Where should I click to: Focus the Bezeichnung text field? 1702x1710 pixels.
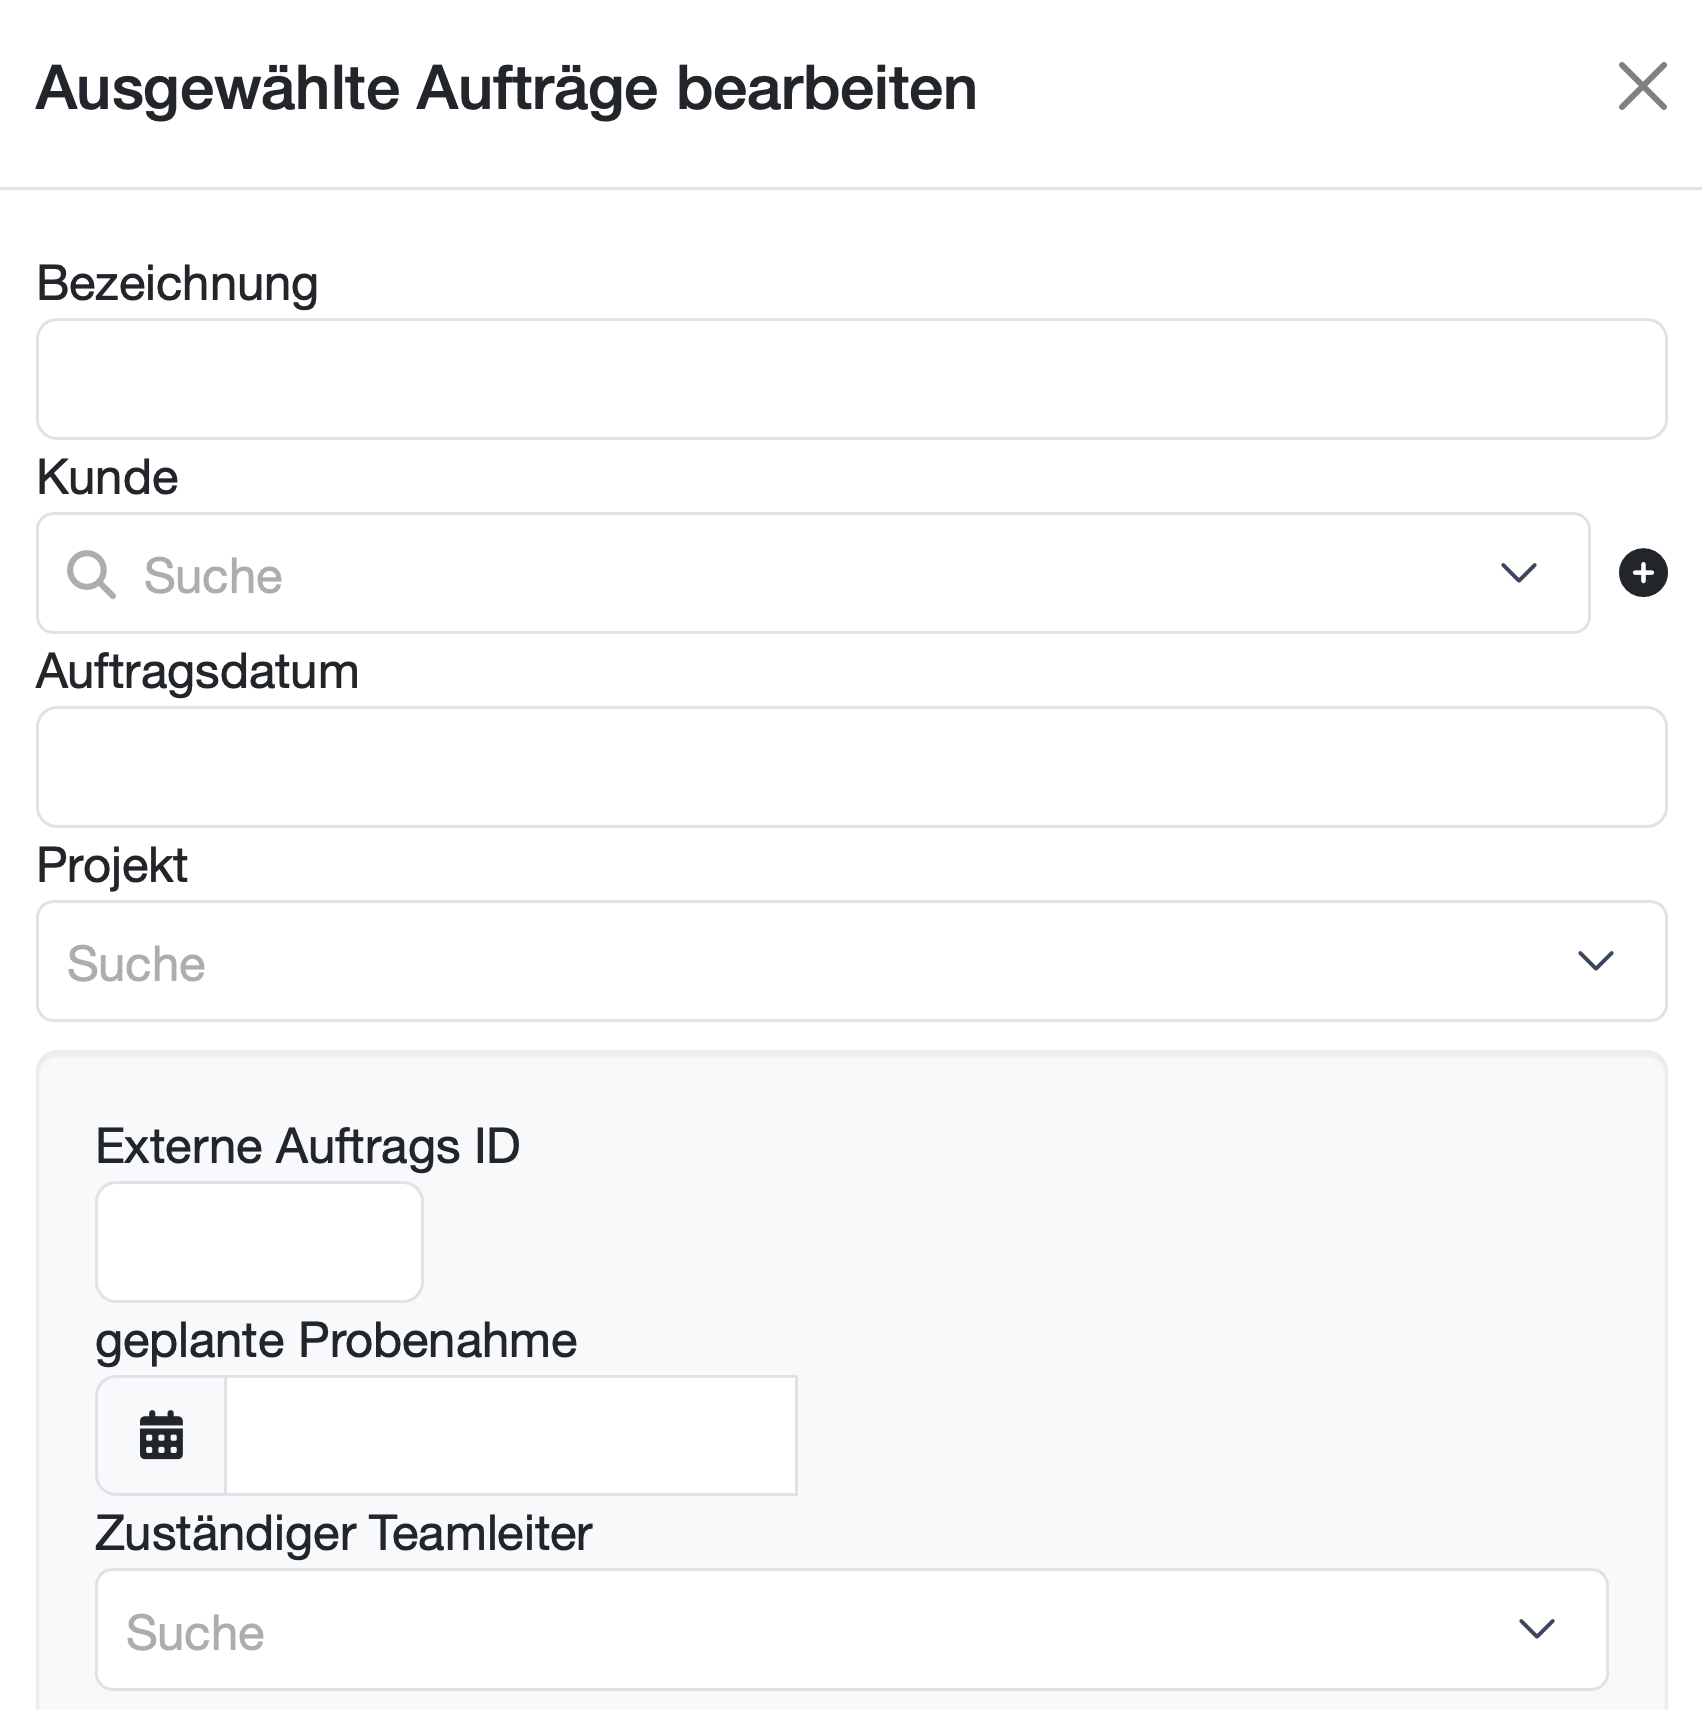(x=852, y=379)
